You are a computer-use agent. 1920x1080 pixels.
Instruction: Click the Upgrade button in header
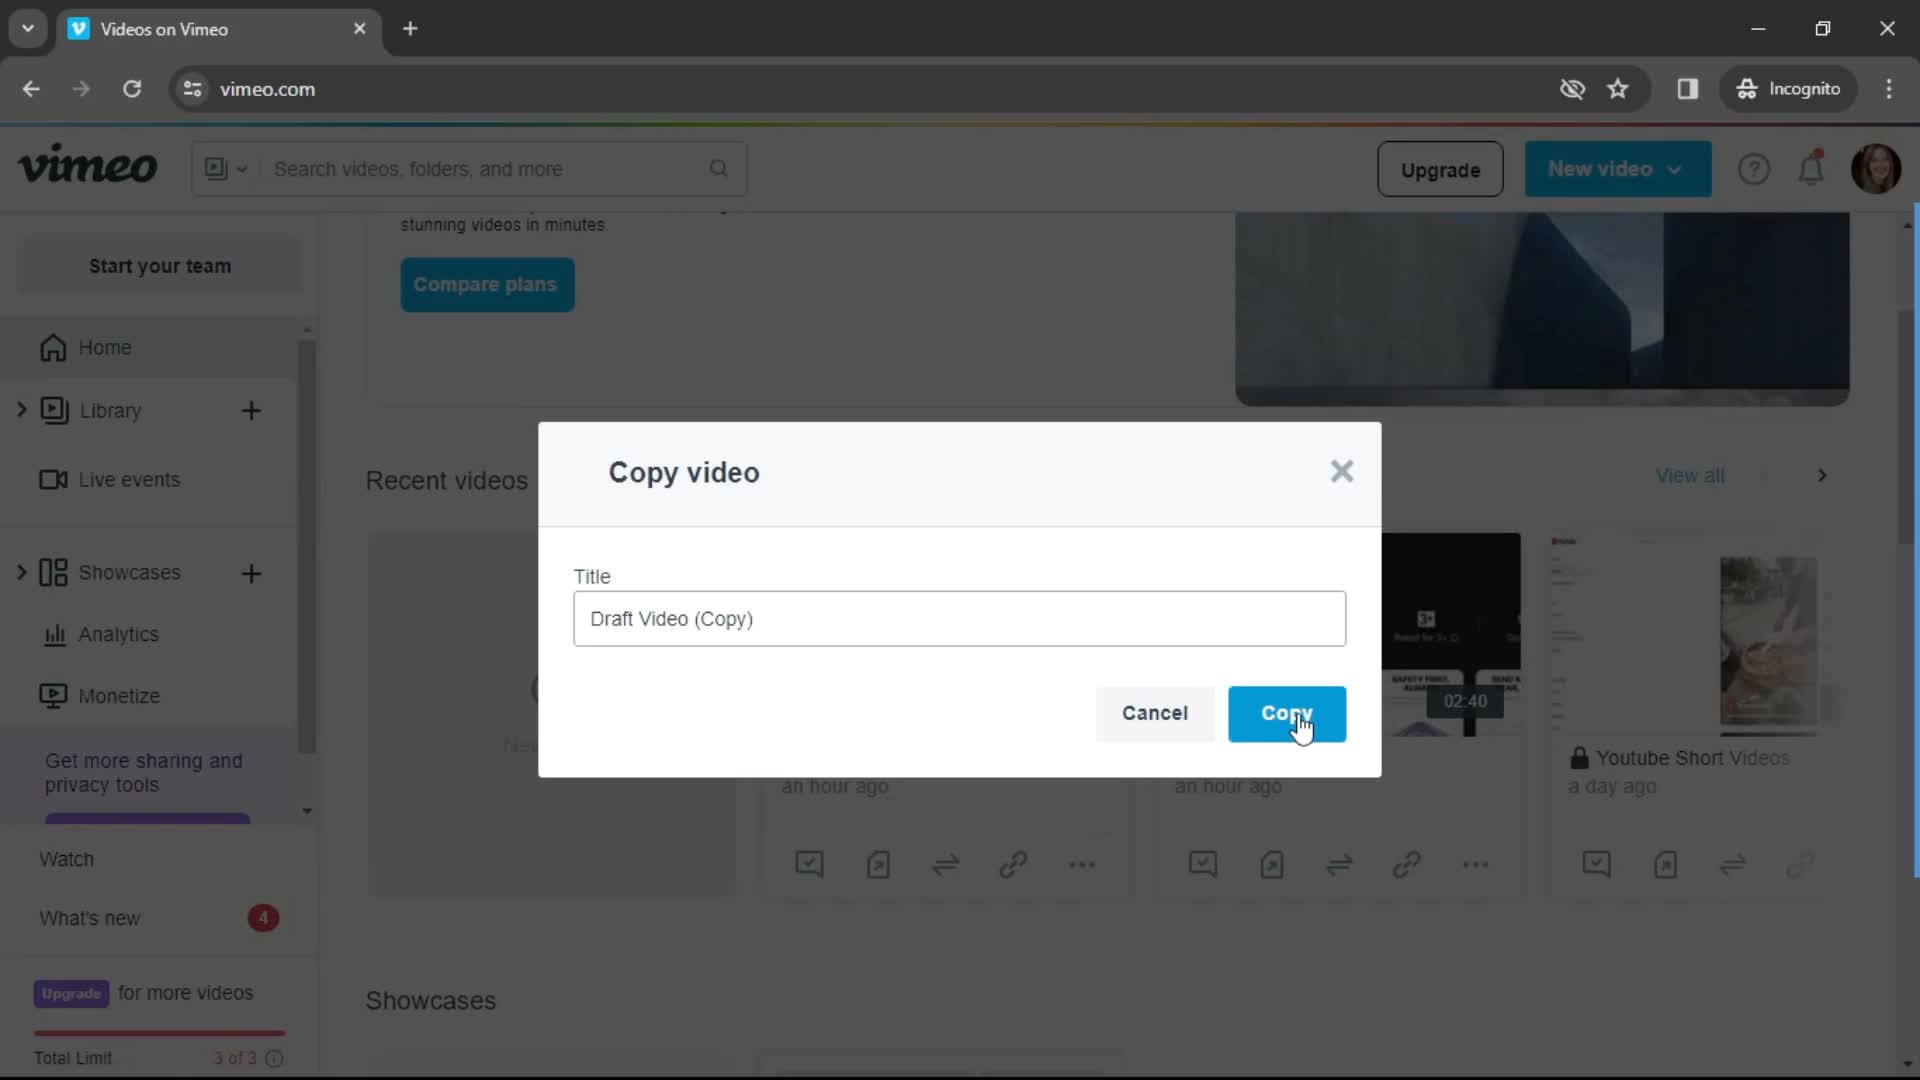pos(1440,169)
